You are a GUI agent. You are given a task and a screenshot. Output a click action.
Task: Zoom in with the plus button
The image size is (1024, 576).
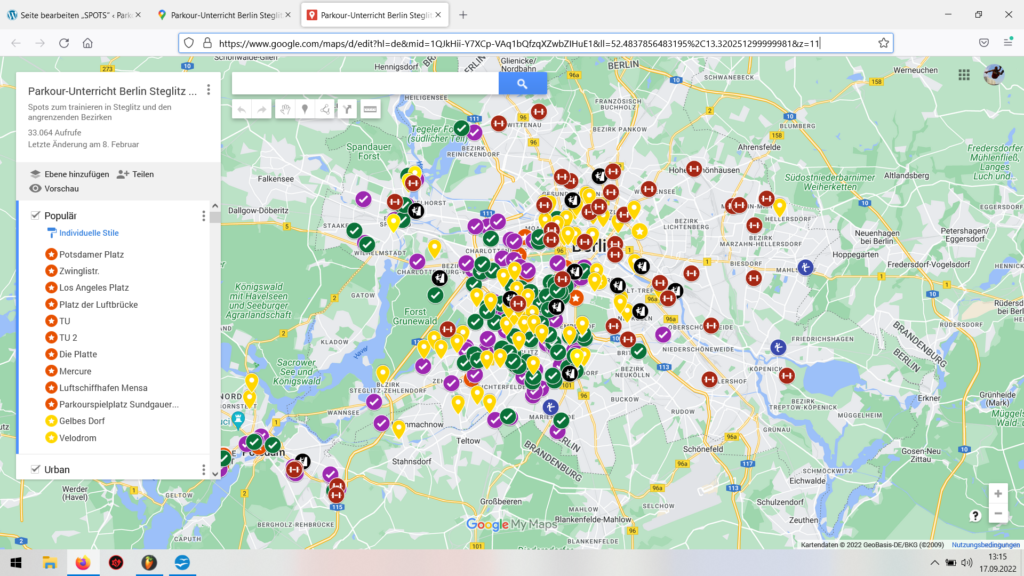pos(997,494)
